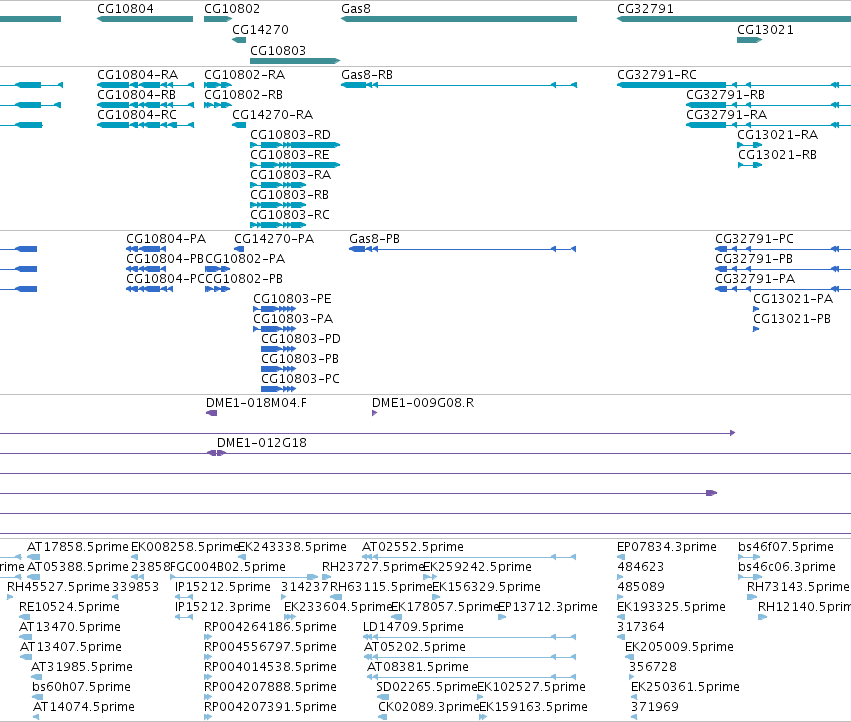Image resolution: width=851 pixels, height=722 pixels.
Task: Select transcript CG10803-RE
Action: pyautogui.click(x=295, y=165)
